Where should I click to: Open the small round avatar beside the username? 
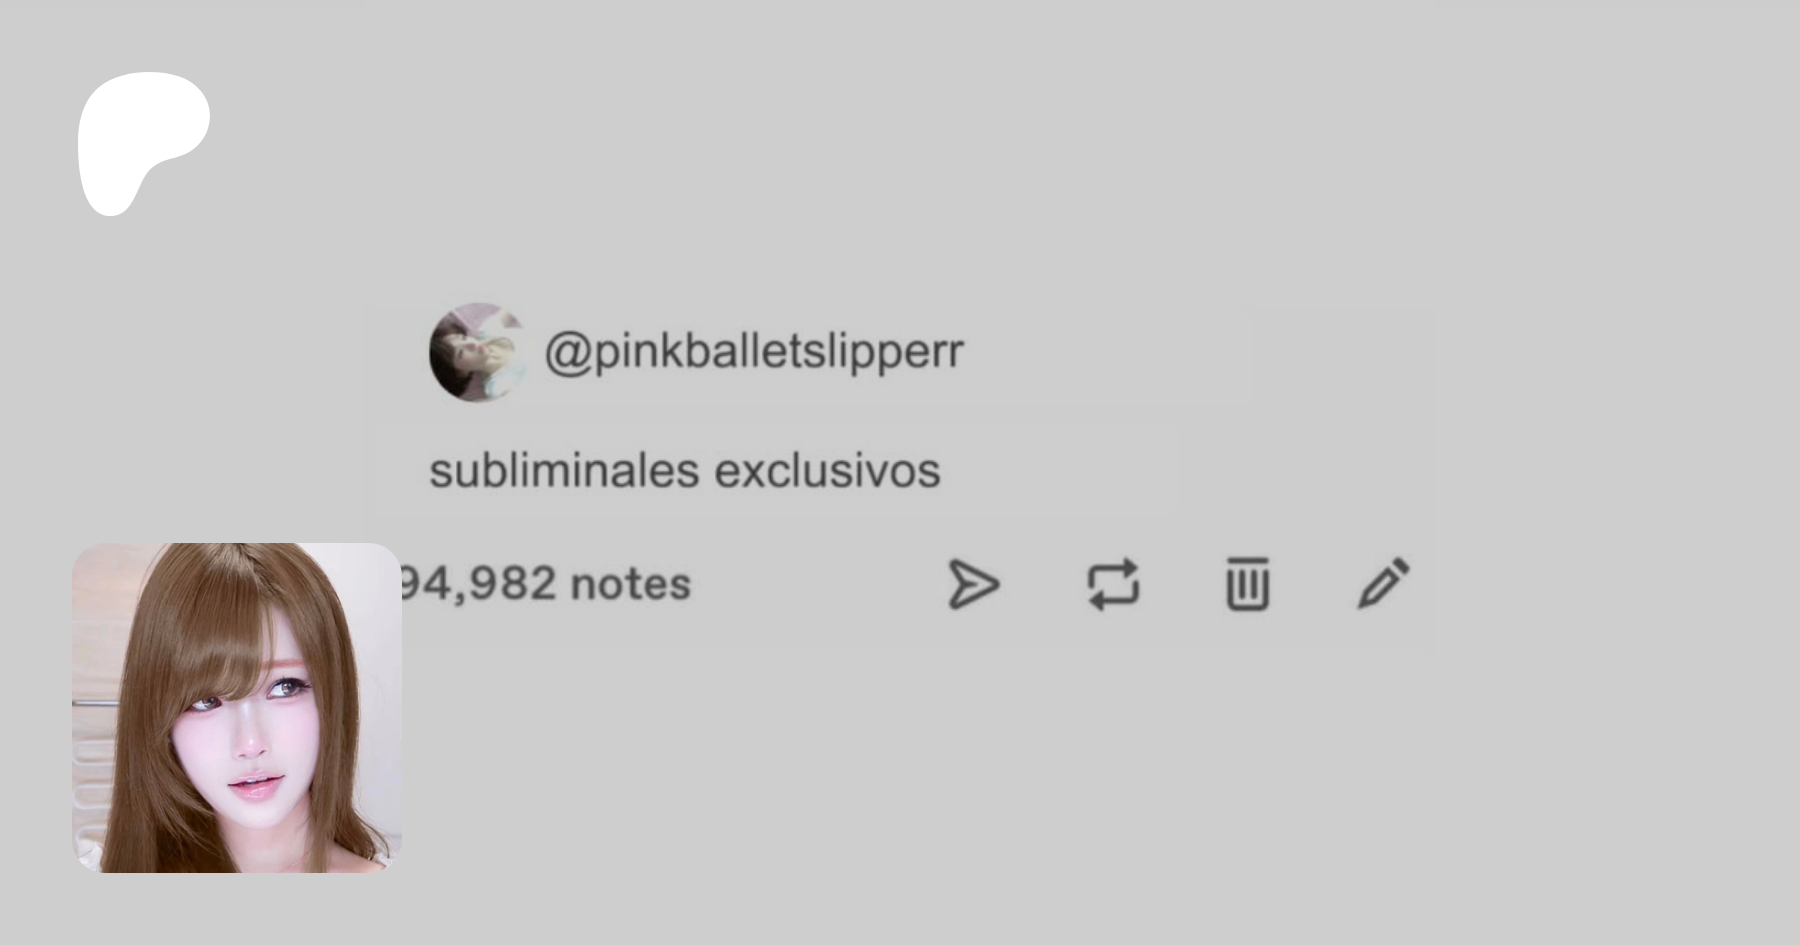478,353
